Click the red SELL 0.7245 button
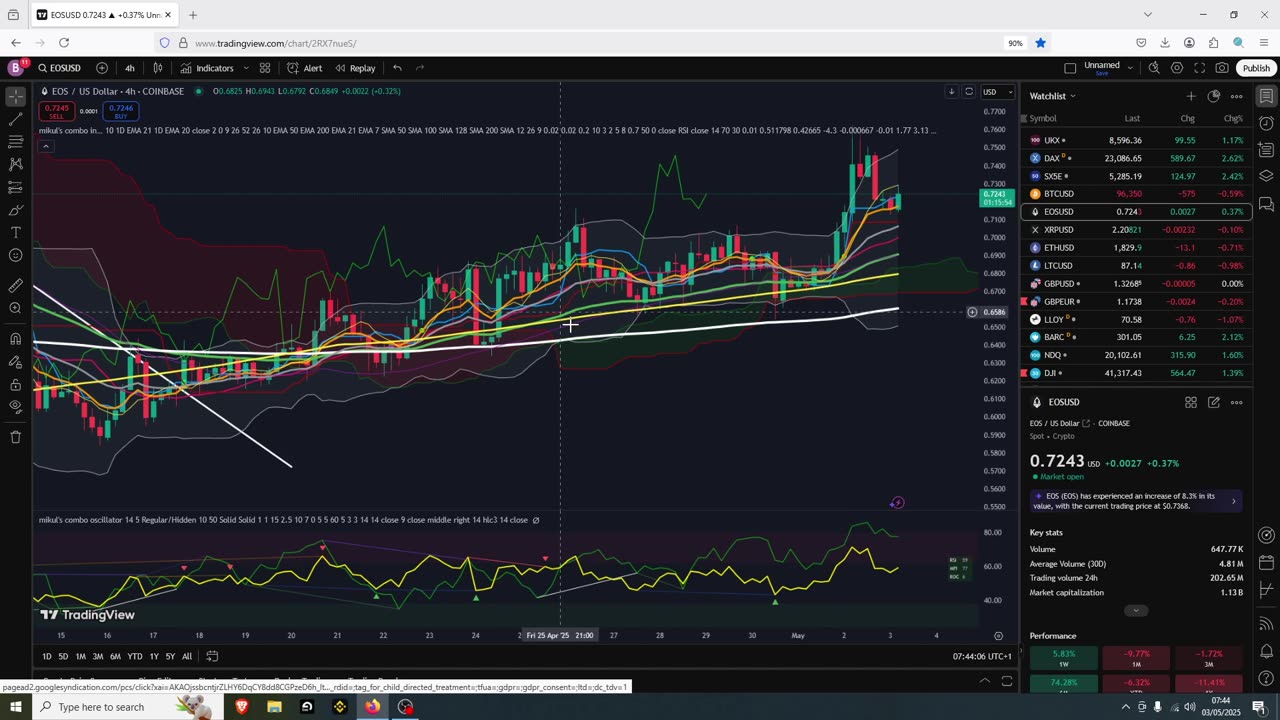 click(57, 111)
